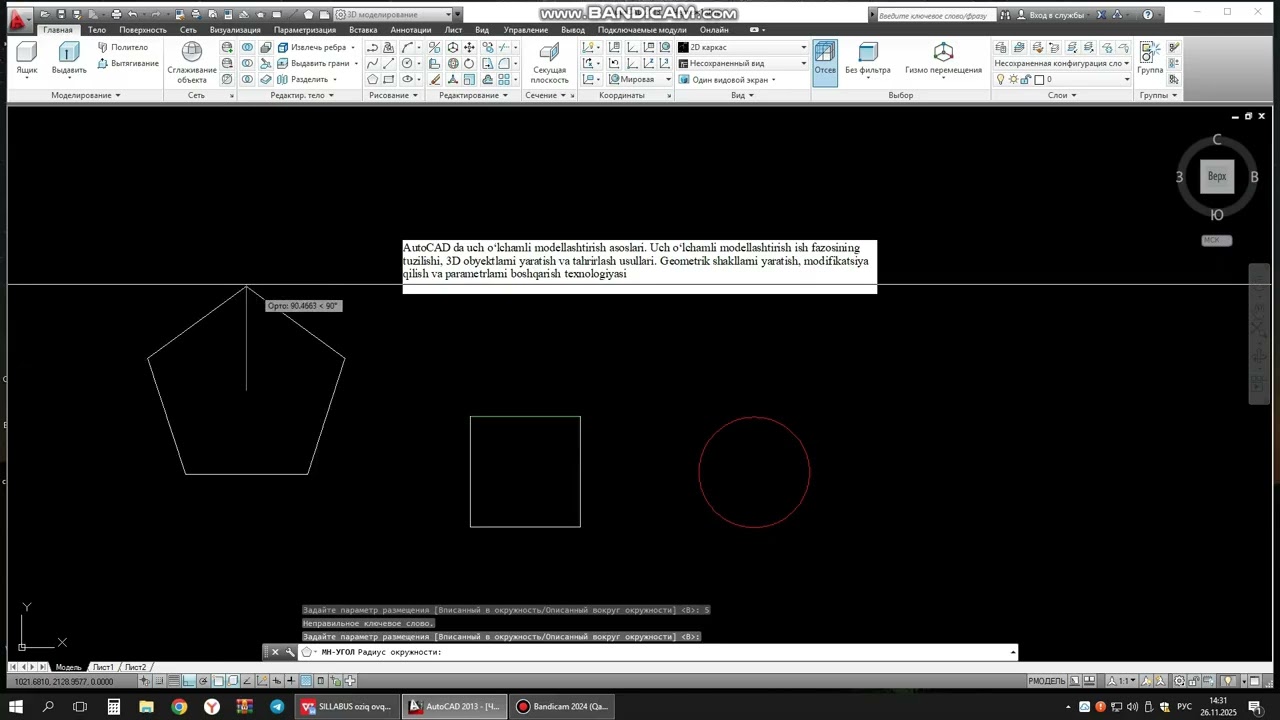Activate the Extrude (Выдавить) tool
1280x720 pixels.
(x=69, y=58)
